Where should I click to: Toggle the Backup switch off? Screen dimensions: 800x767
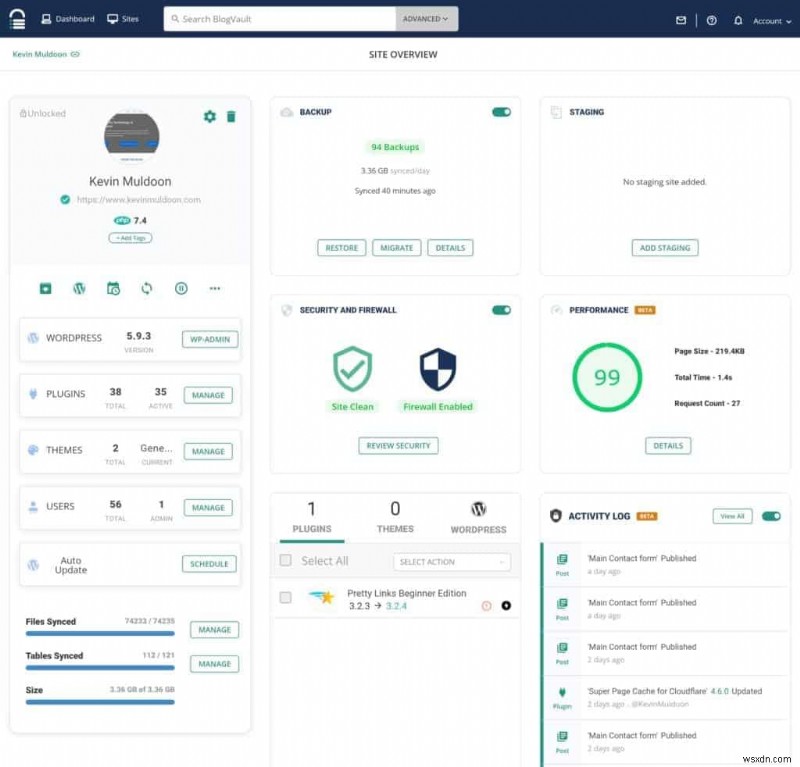[500, 112]
